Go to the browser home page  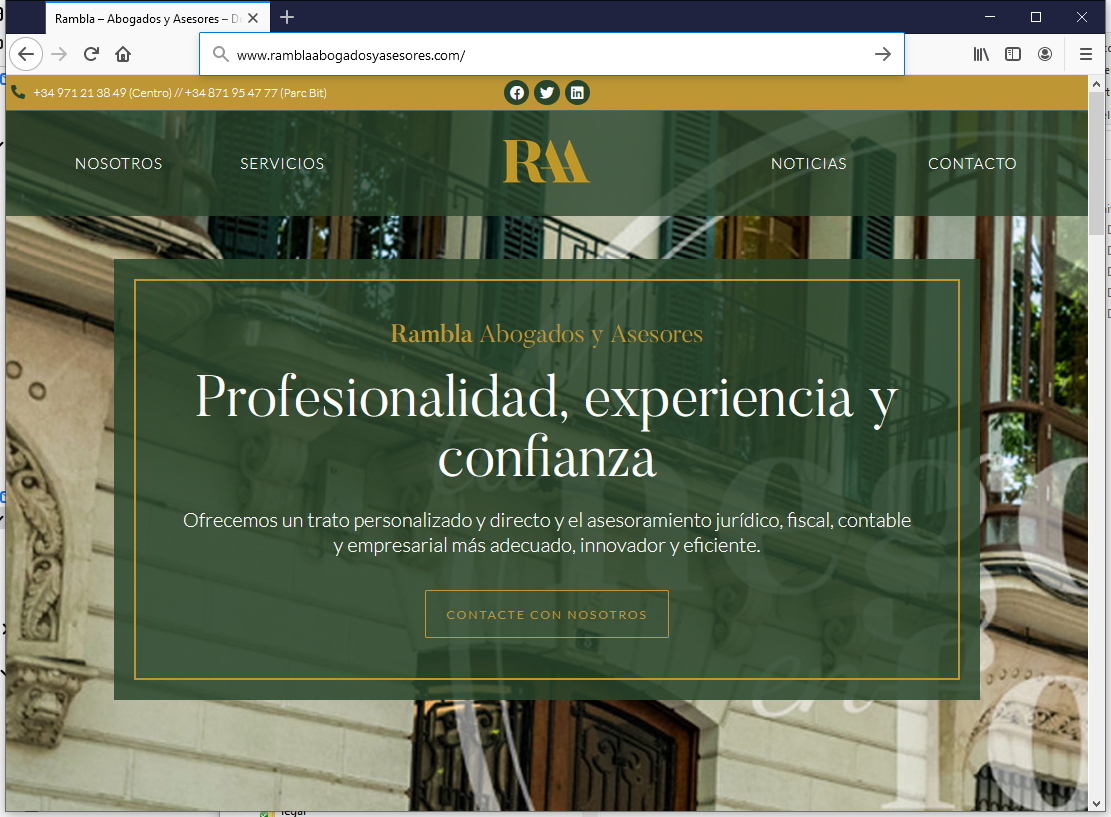(x=123, y=54)
